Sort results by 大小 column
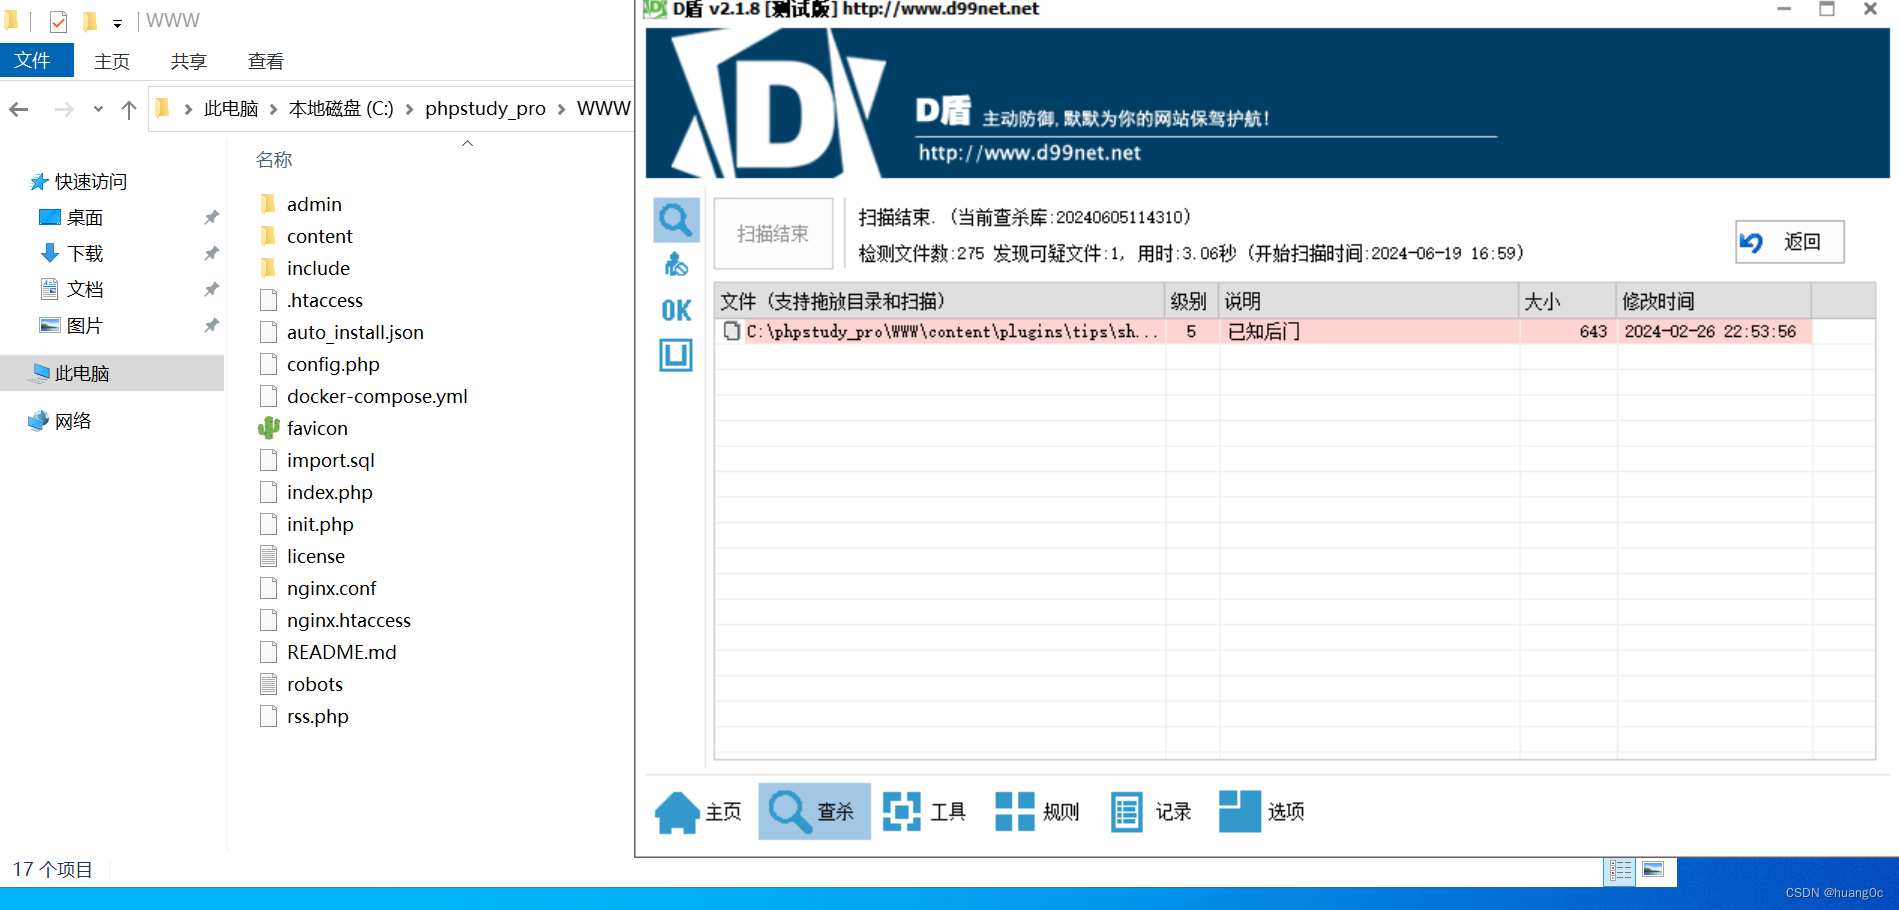 click(x=1567, y=301)
